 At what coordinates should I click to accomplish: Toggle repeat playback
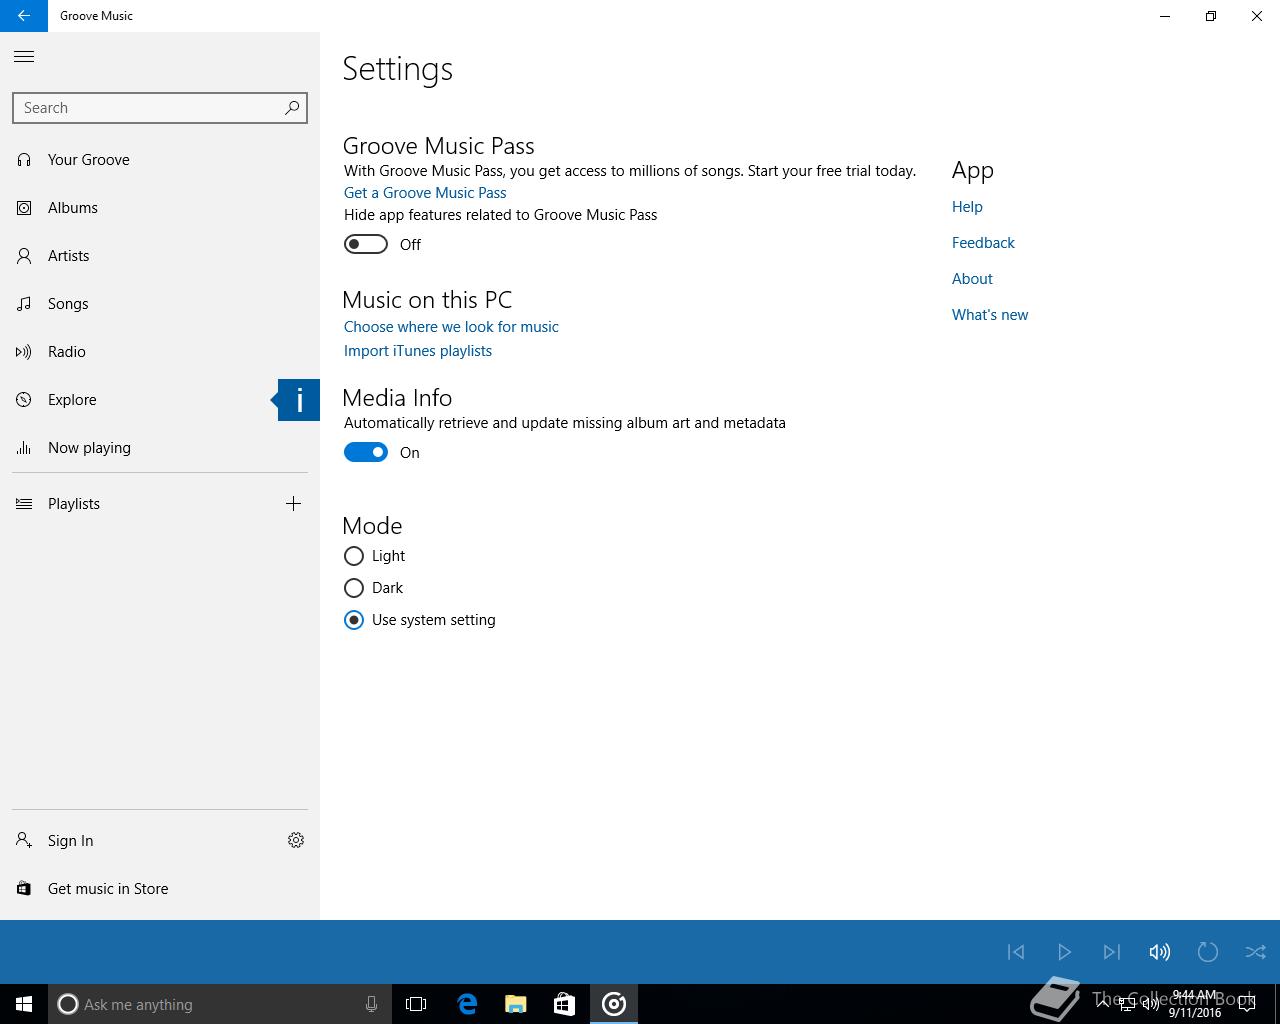coord(1208,952)
